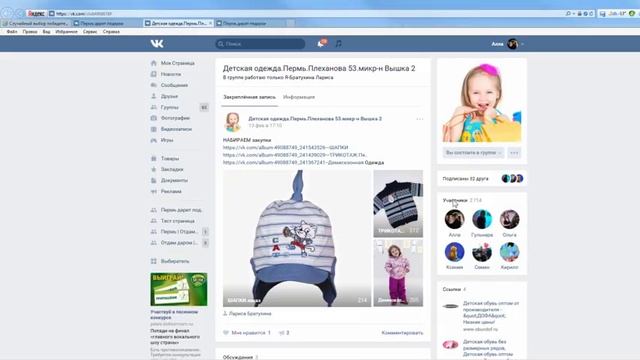Click the Обсуждения section heading
This screenshot has height=360, width=640.
pyautogui.click(x=238, y=357)
